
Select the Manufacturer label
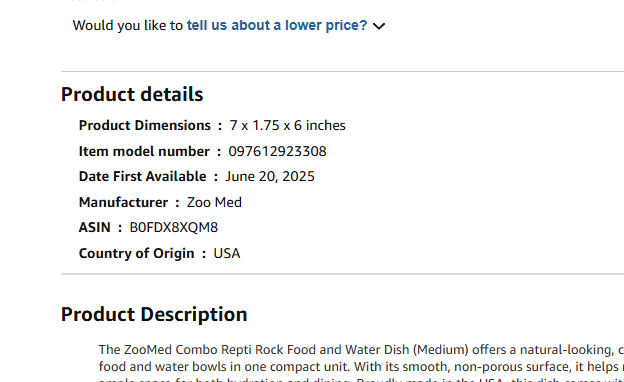click(123, 202)
